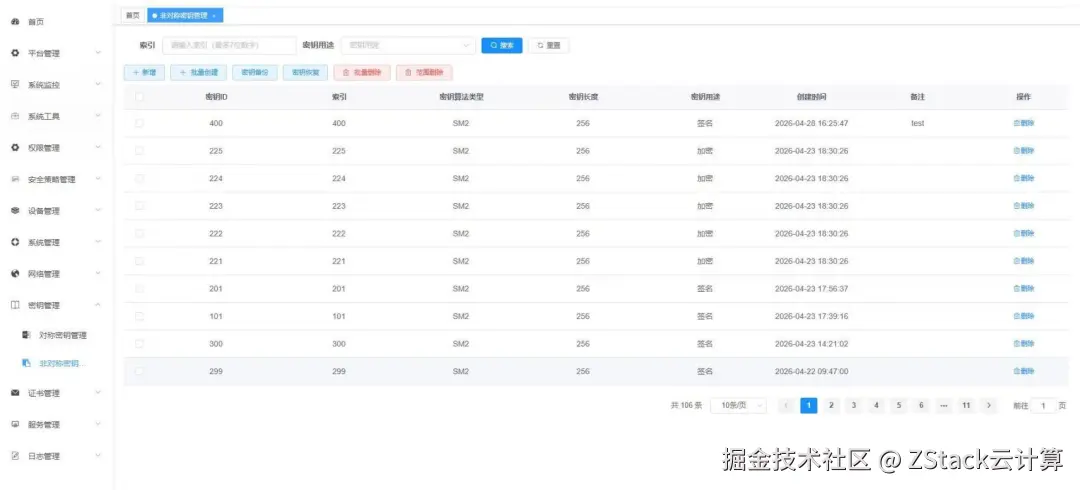Viewport: 1080px width, 490px height.
Task: Toggle select-all checkbox in table header
Action: click(139, 96)
